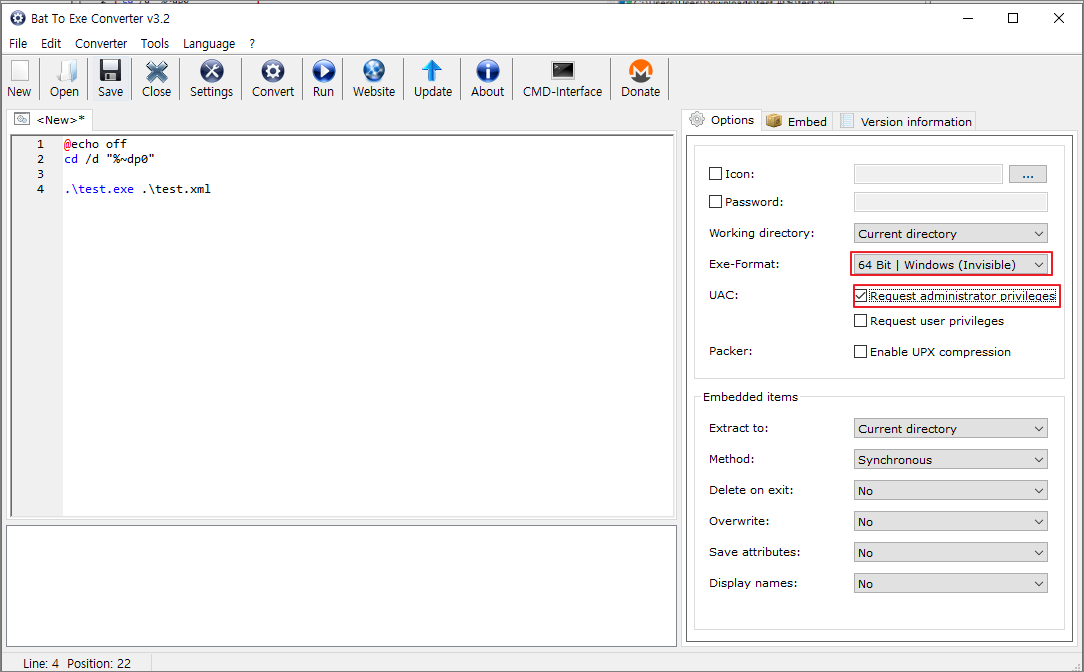Image resolution: width=1084 pixels, height=672 pixels.
Task: Open the Language menu
Action: click(x=209, y=44)
